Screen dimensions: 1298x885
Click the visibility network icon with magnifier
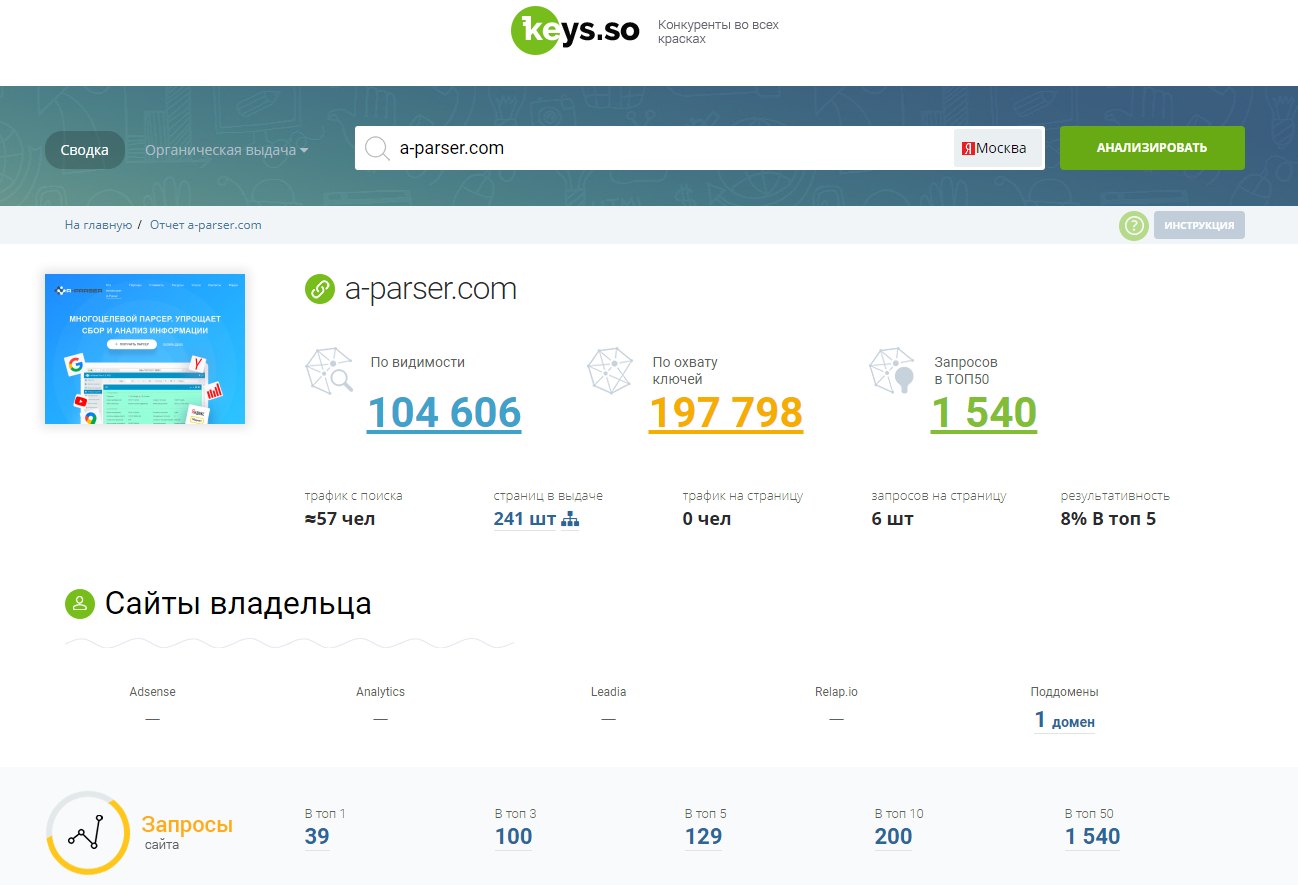point(329,371)
